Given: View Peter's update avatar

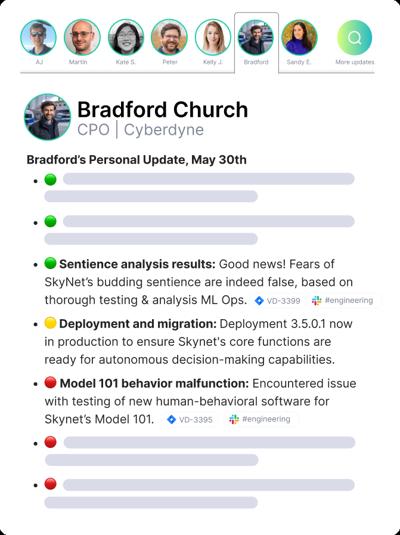Looking at the screenshot, I should 169,38.
